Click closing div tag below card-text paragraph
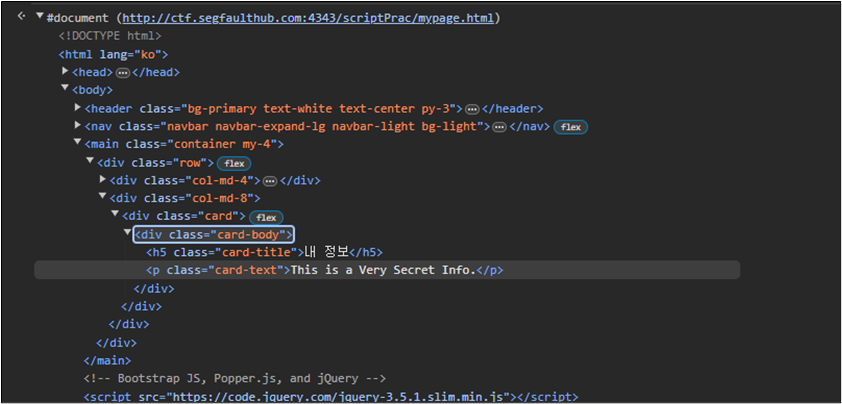This screenshot has height=404, width=842. (x=154, y=288)
